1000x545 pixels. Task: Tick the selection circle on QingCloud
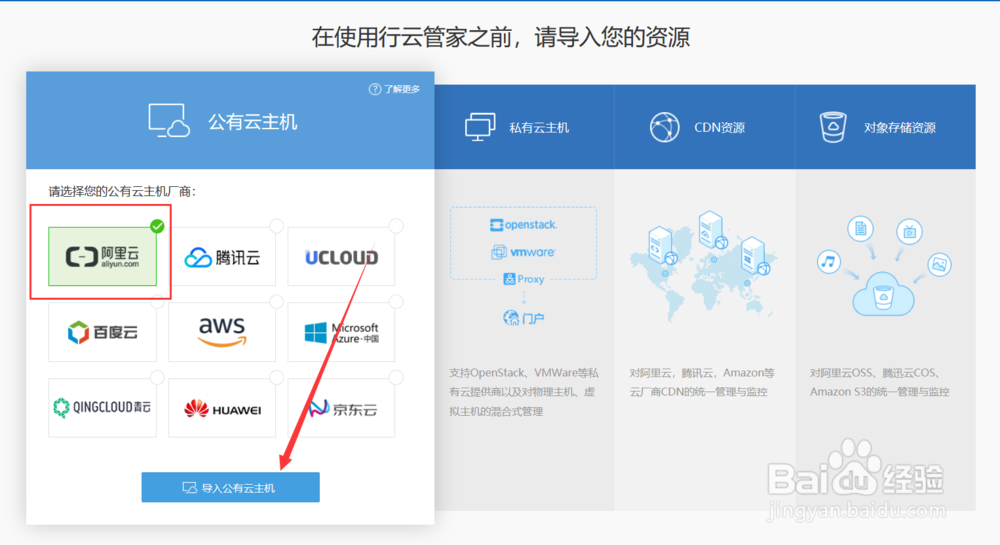pos(158,377)
